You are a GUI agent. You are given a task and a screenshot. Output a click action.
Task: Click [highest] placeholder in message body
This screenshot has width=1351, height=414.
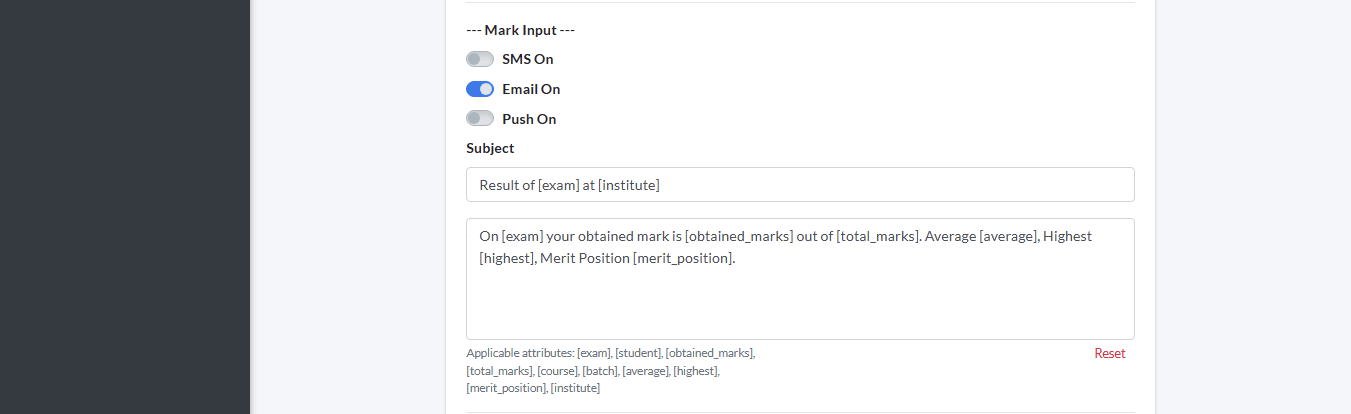pos(506,258)
